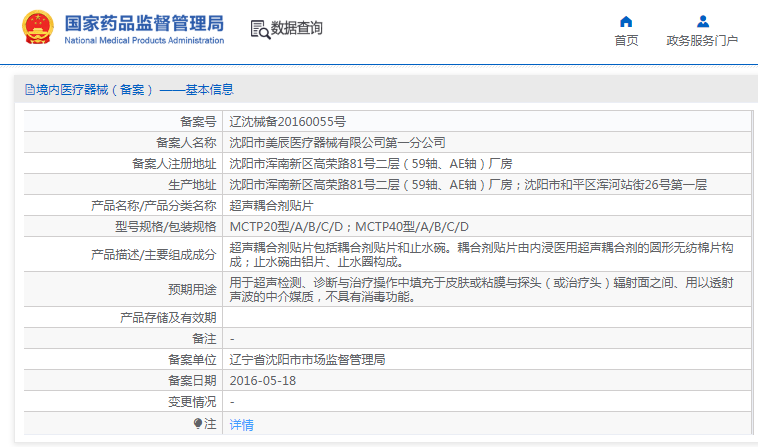Select the date 2016-05-18

point(262,381)
